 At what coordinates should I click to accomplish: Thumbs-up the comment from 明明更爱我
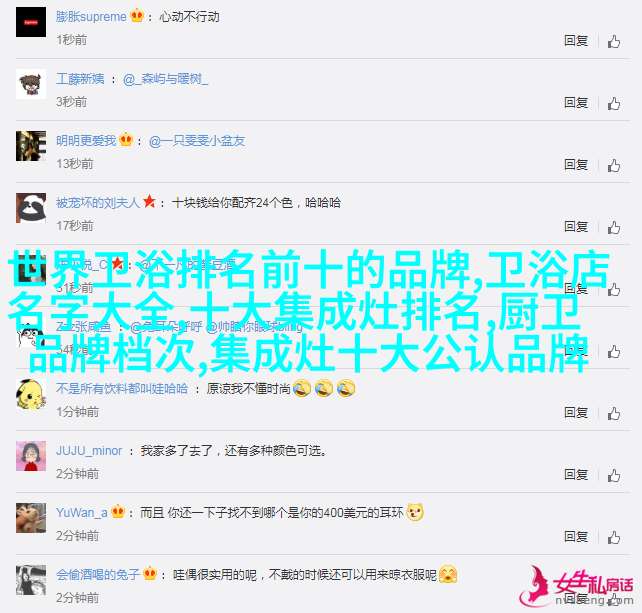point(613,165)
